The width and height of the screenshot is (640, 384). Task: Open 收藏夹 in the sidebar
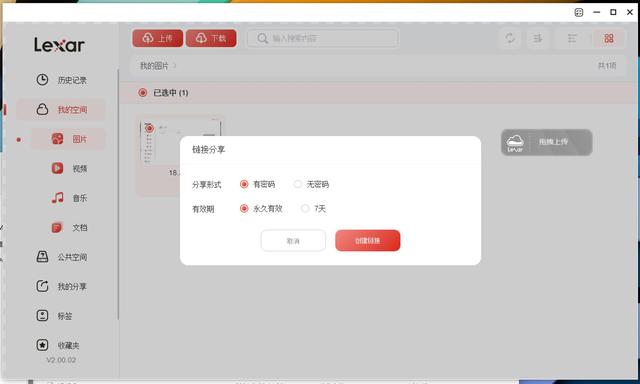(x=61, y=345)
